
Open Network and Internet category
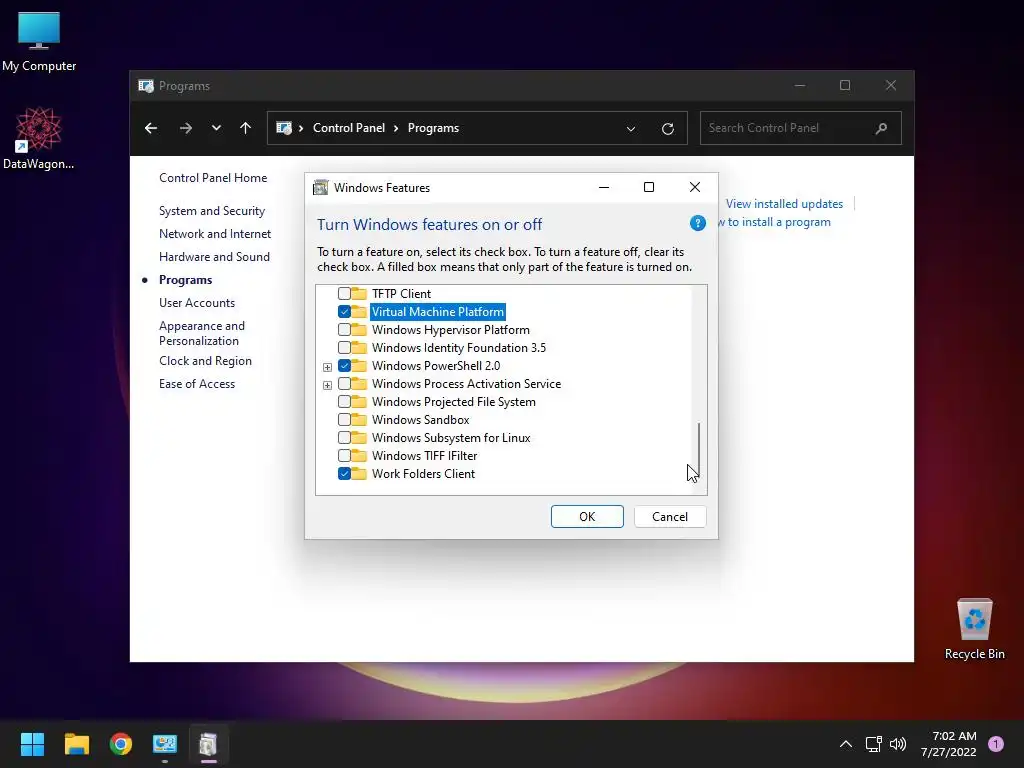[215, 234]
